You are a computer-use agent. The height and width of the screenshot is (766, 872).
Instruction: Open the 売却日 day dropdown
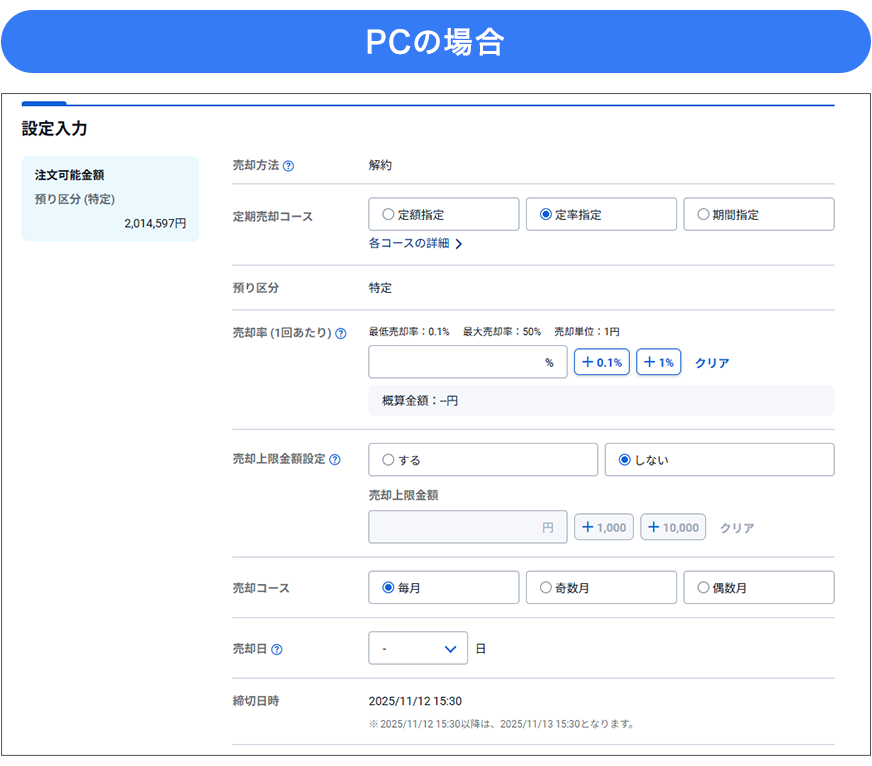pos(418,648)
